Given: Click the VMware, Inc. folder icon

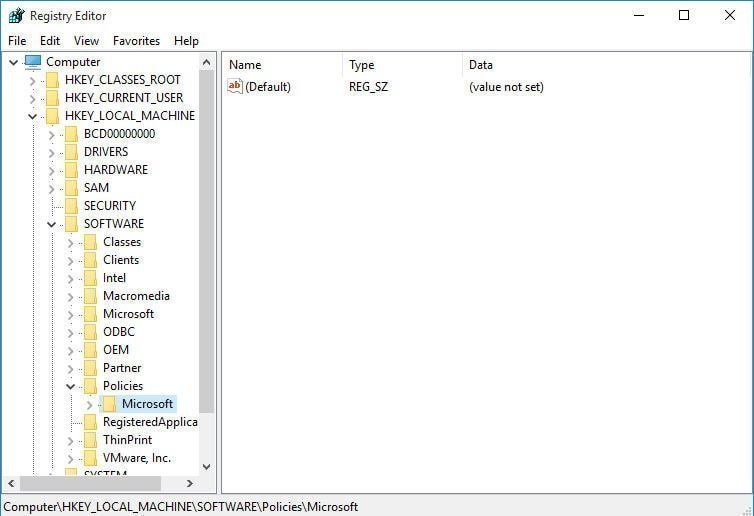Looking at the screenshot, I should 90,458.
